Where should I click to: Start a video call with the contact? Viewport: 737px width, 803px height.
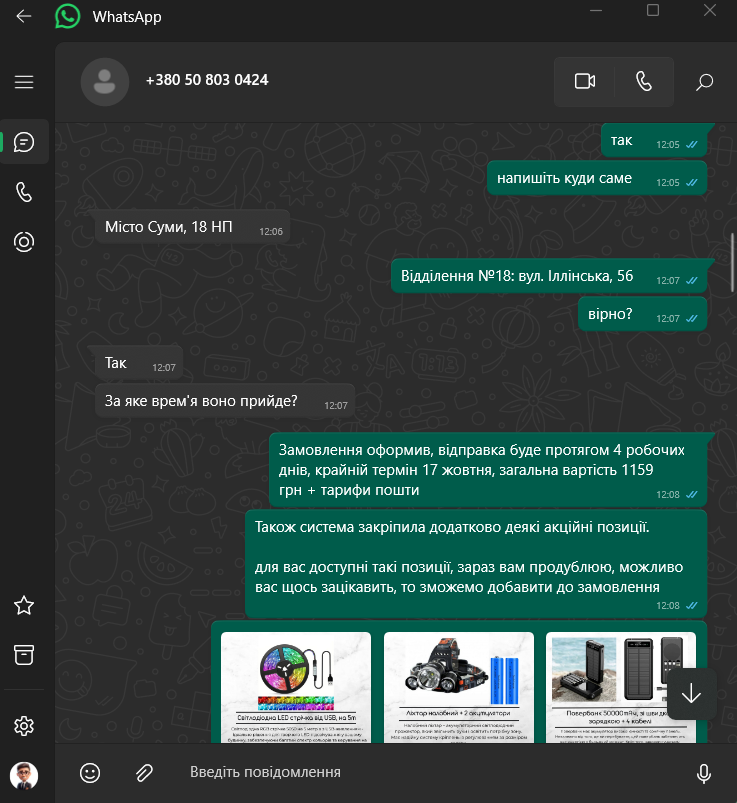pyautogui.click(x=584, y=81)
